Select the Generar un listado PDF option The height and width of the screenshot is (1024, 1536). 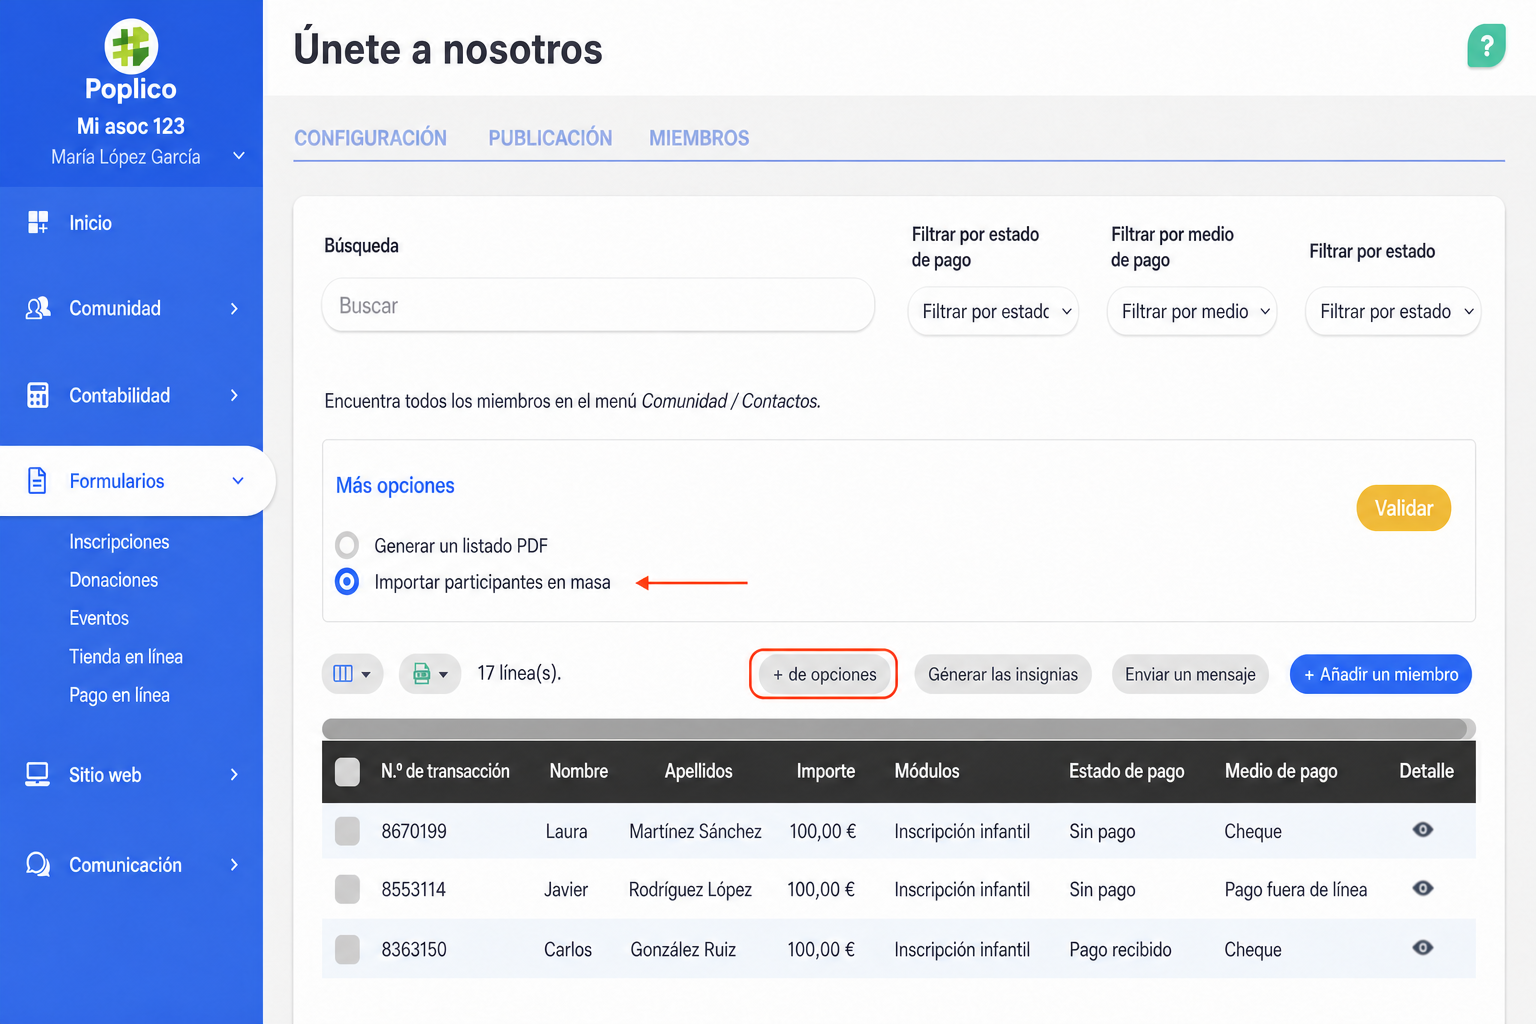pyautogui.click(x=347, y=545)
